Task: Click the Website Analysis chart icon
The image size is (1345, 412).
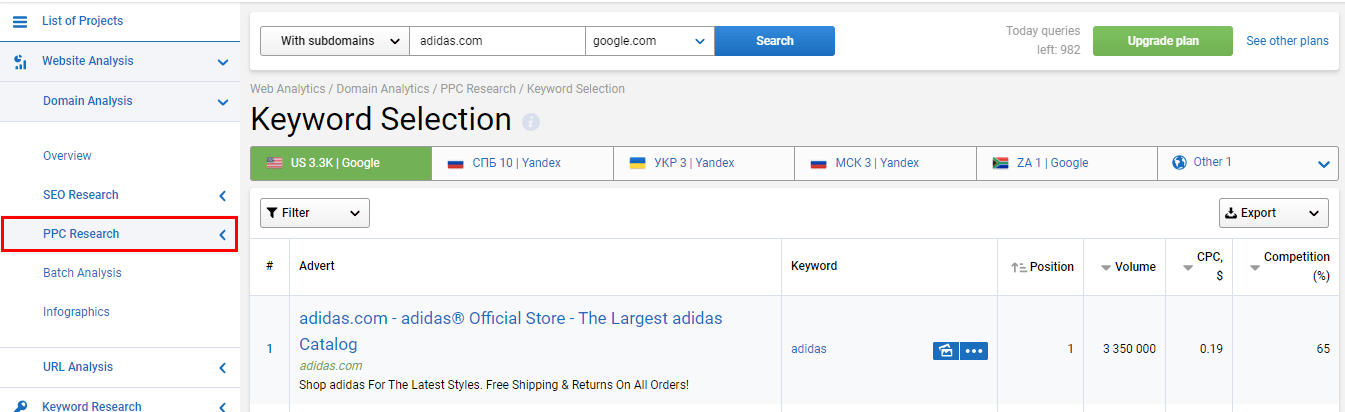Action: pyautogui.click(x=20, y=62)
